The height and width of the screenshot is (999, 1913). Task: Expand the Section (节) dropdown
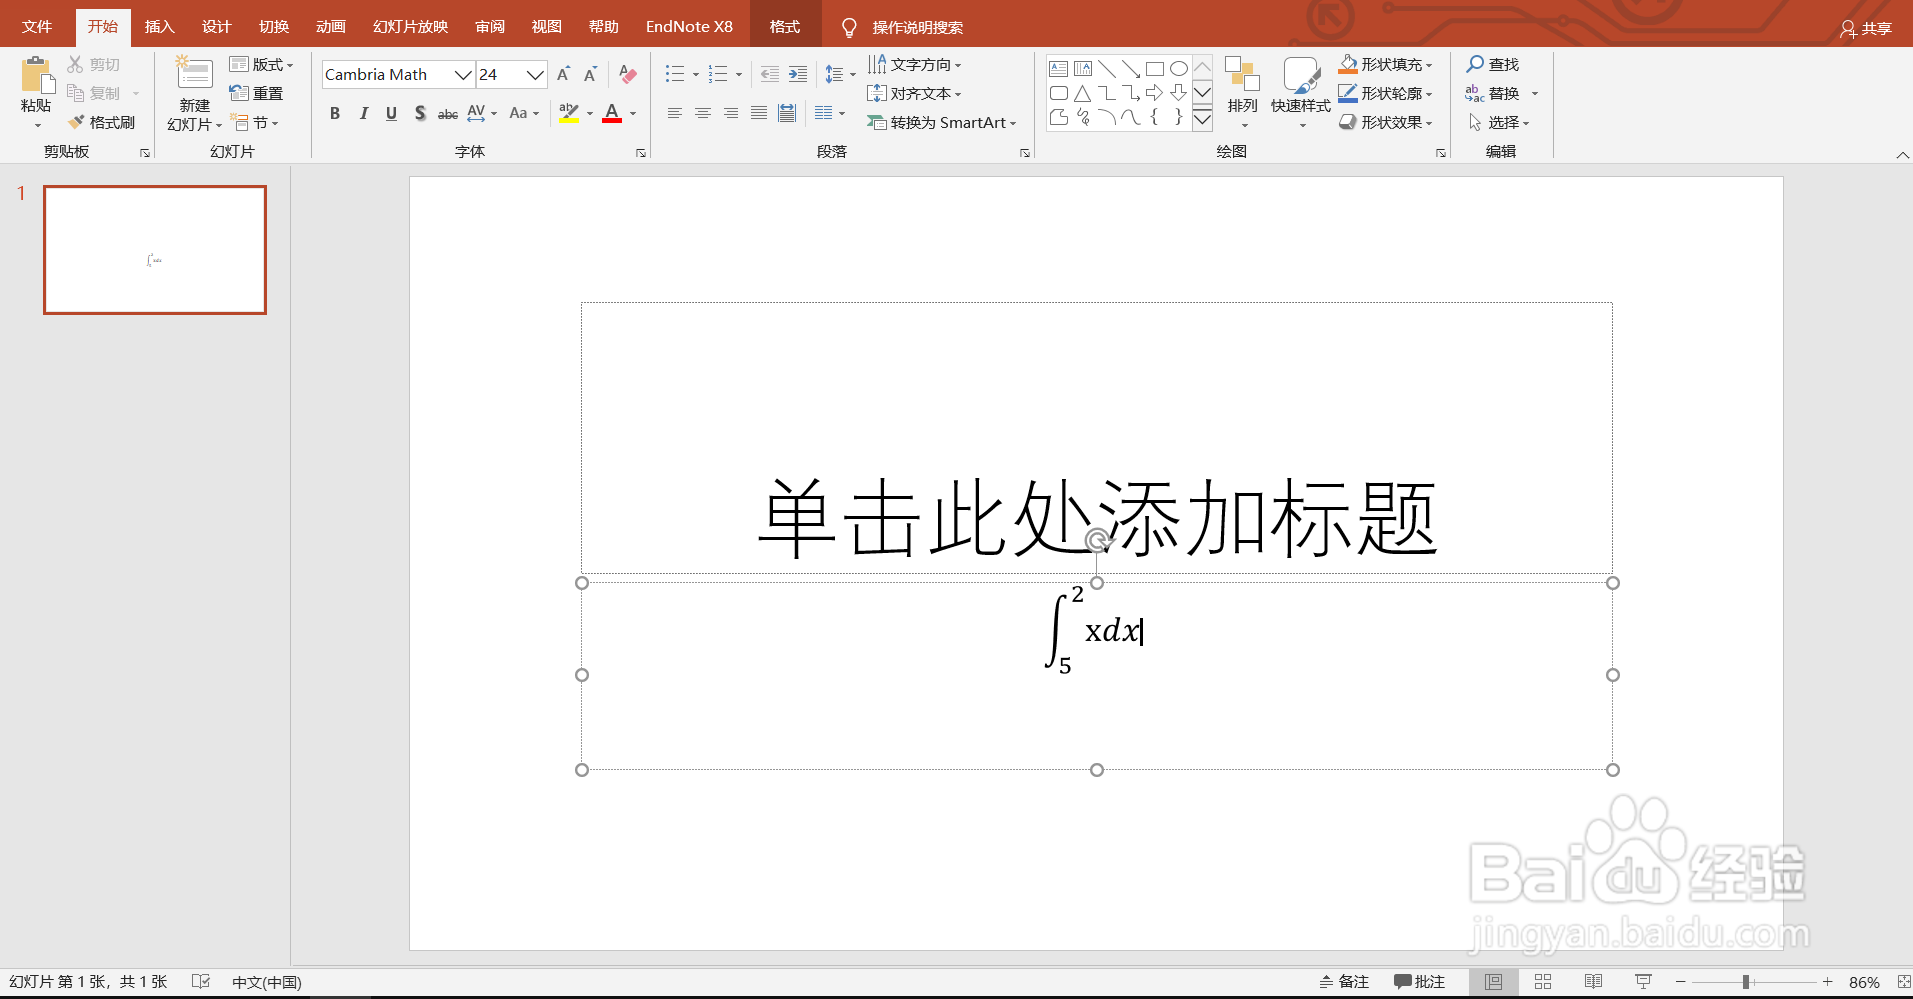tap(254, 122)
